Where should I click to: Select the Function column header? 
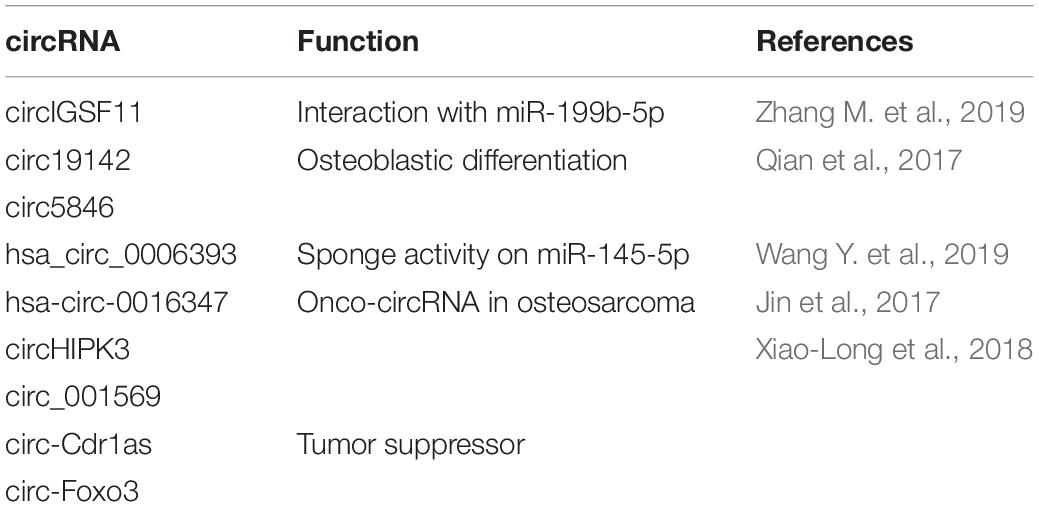coord(358,42)
